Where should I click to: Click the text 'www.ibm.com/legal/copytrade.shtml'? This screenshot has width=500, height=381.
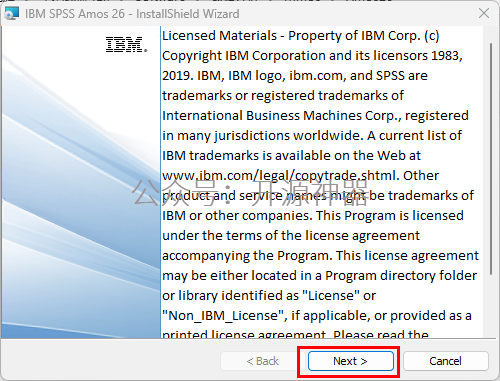click(280, 176)
